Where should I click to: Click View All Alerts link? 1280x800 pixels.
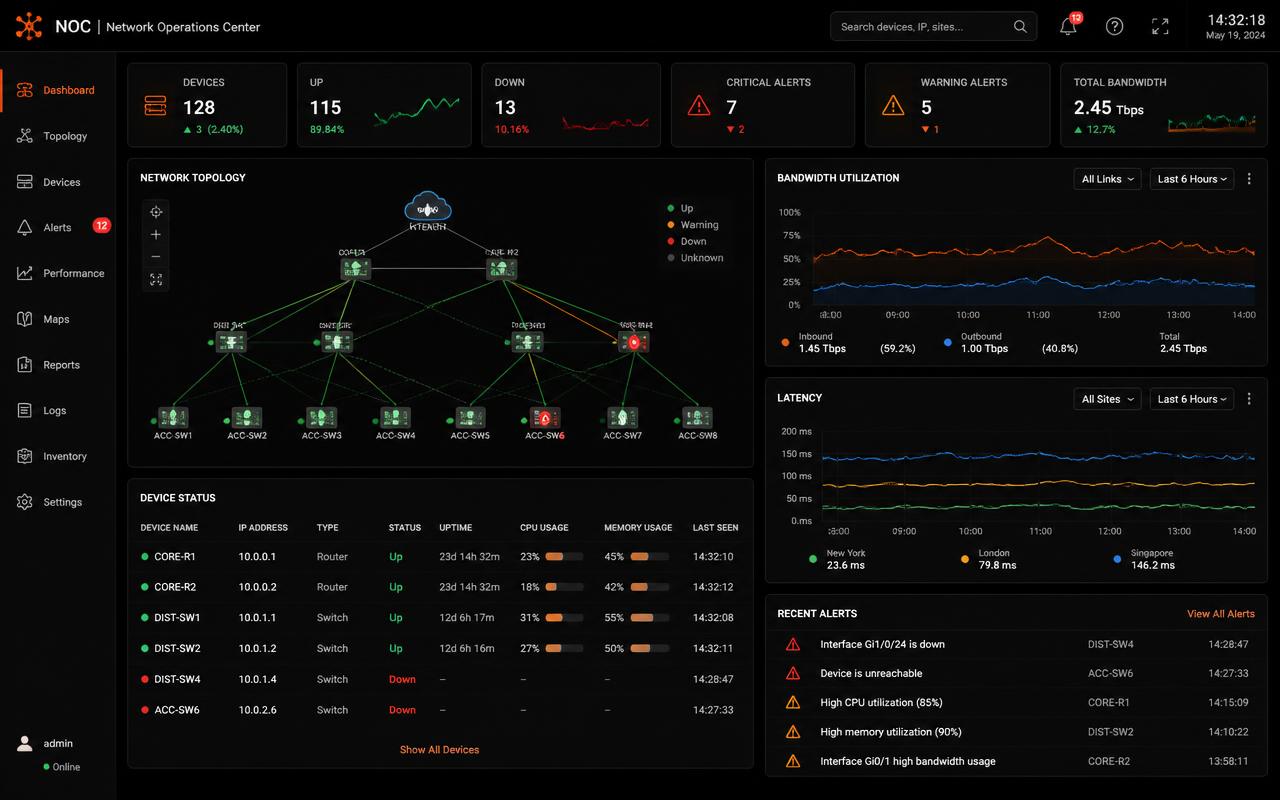tap(1220, 614)
